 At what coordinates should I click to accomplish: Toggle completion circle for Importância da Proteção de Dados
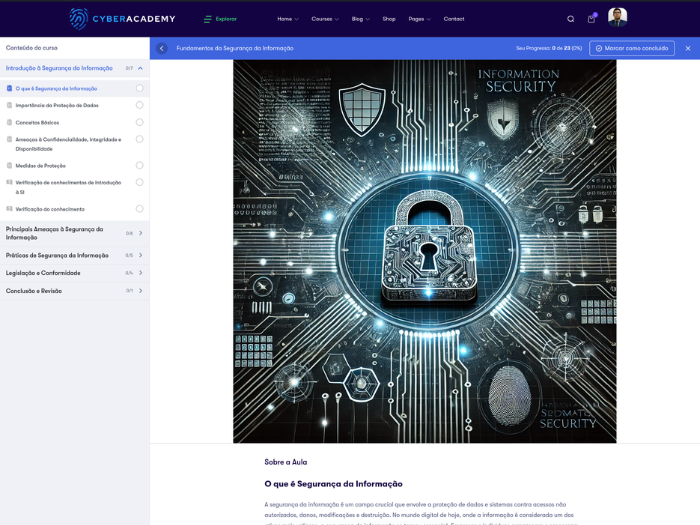(140, 105)
